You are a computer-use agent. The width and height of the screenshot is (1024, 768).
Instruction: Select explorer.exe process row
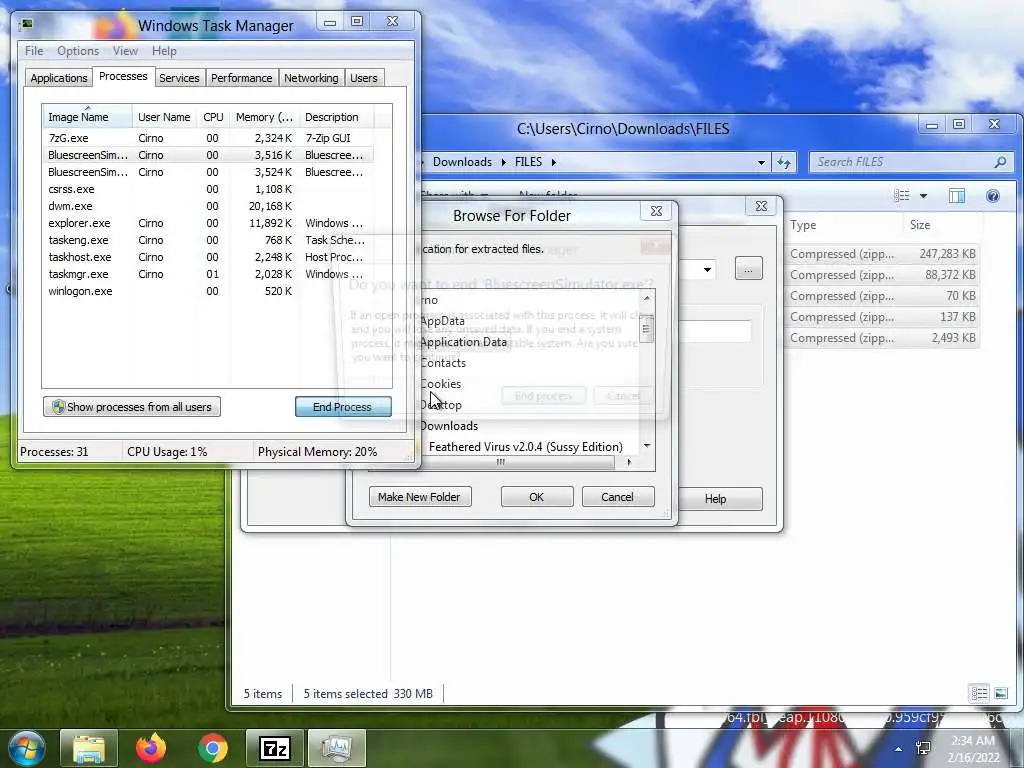click(209, 223)
